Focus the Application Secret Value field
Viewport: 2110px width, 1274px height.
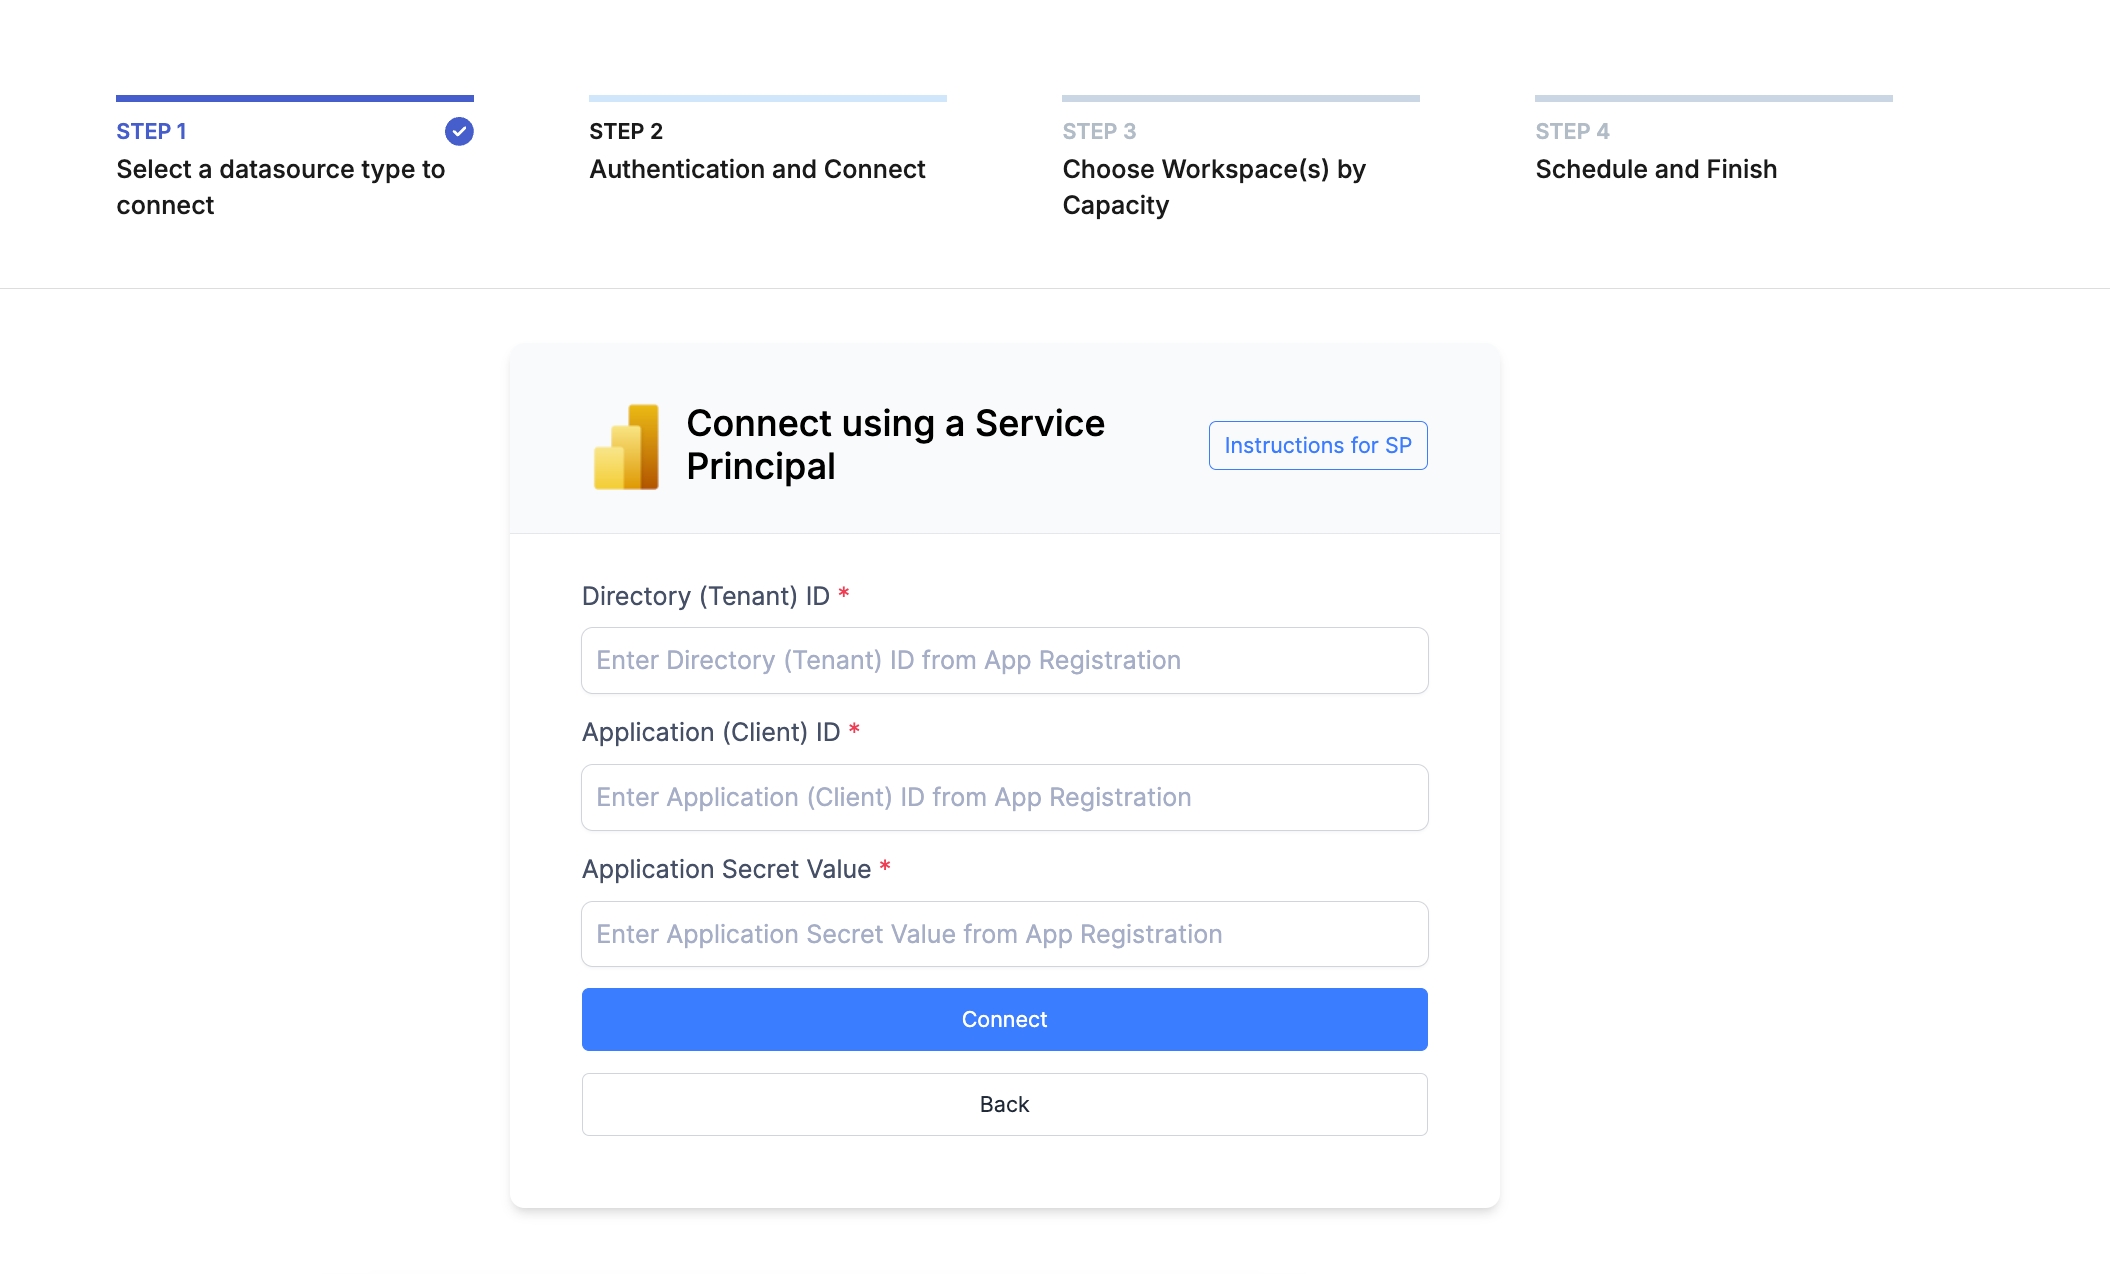click(1004, 934)
